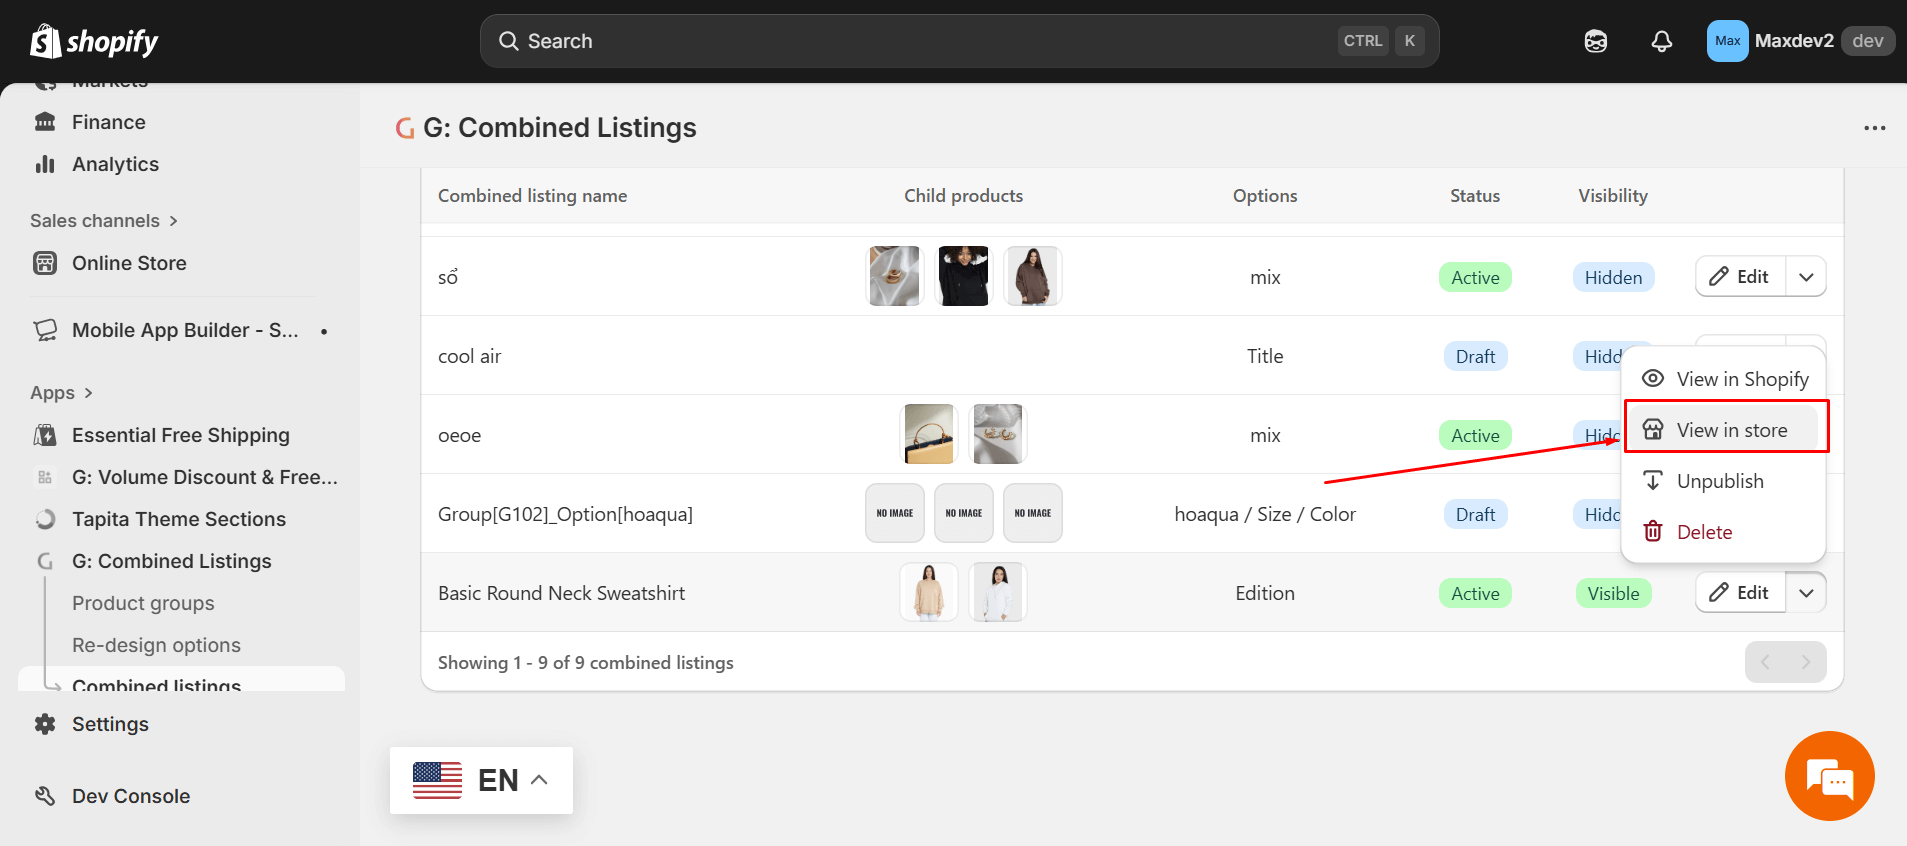
Task: Click Group[G102]_Option[hoaqua] listing name
Action: pyautogui.click(x=565, y=514)
